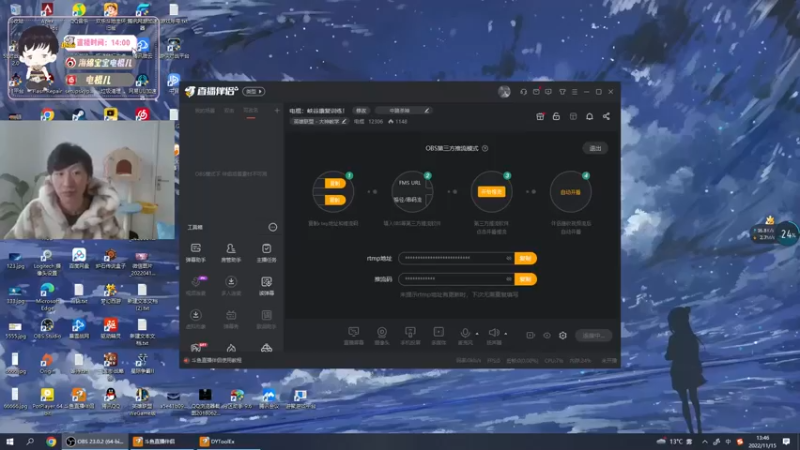The height and width of the screenshot is (450, 800).
Task: Open Microsoft Edge desktop shortcut
Action: pos(47,296)
